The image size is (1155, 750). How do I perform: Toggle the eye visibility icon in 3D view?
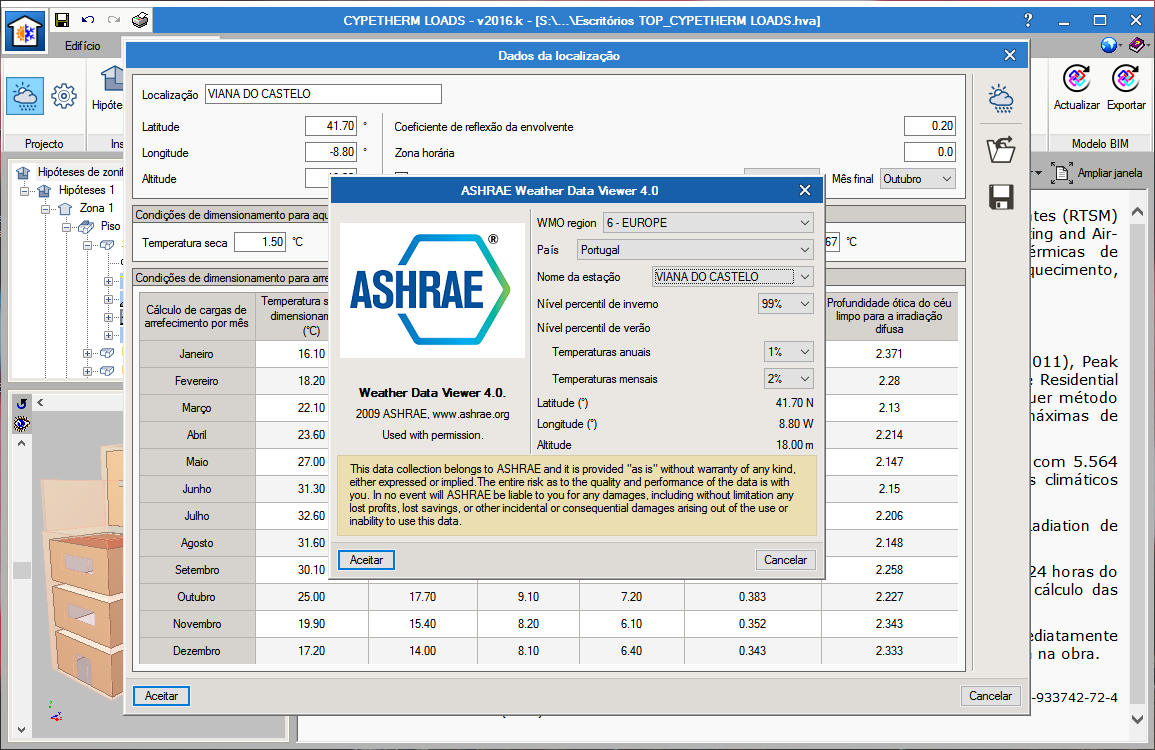click(21, 423)
